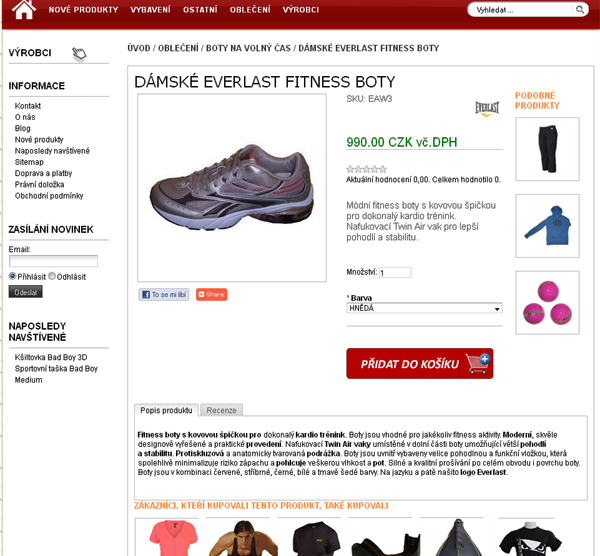Click the home icon in navigation bar
The image size is (600, 556).
tap(24, 10)
